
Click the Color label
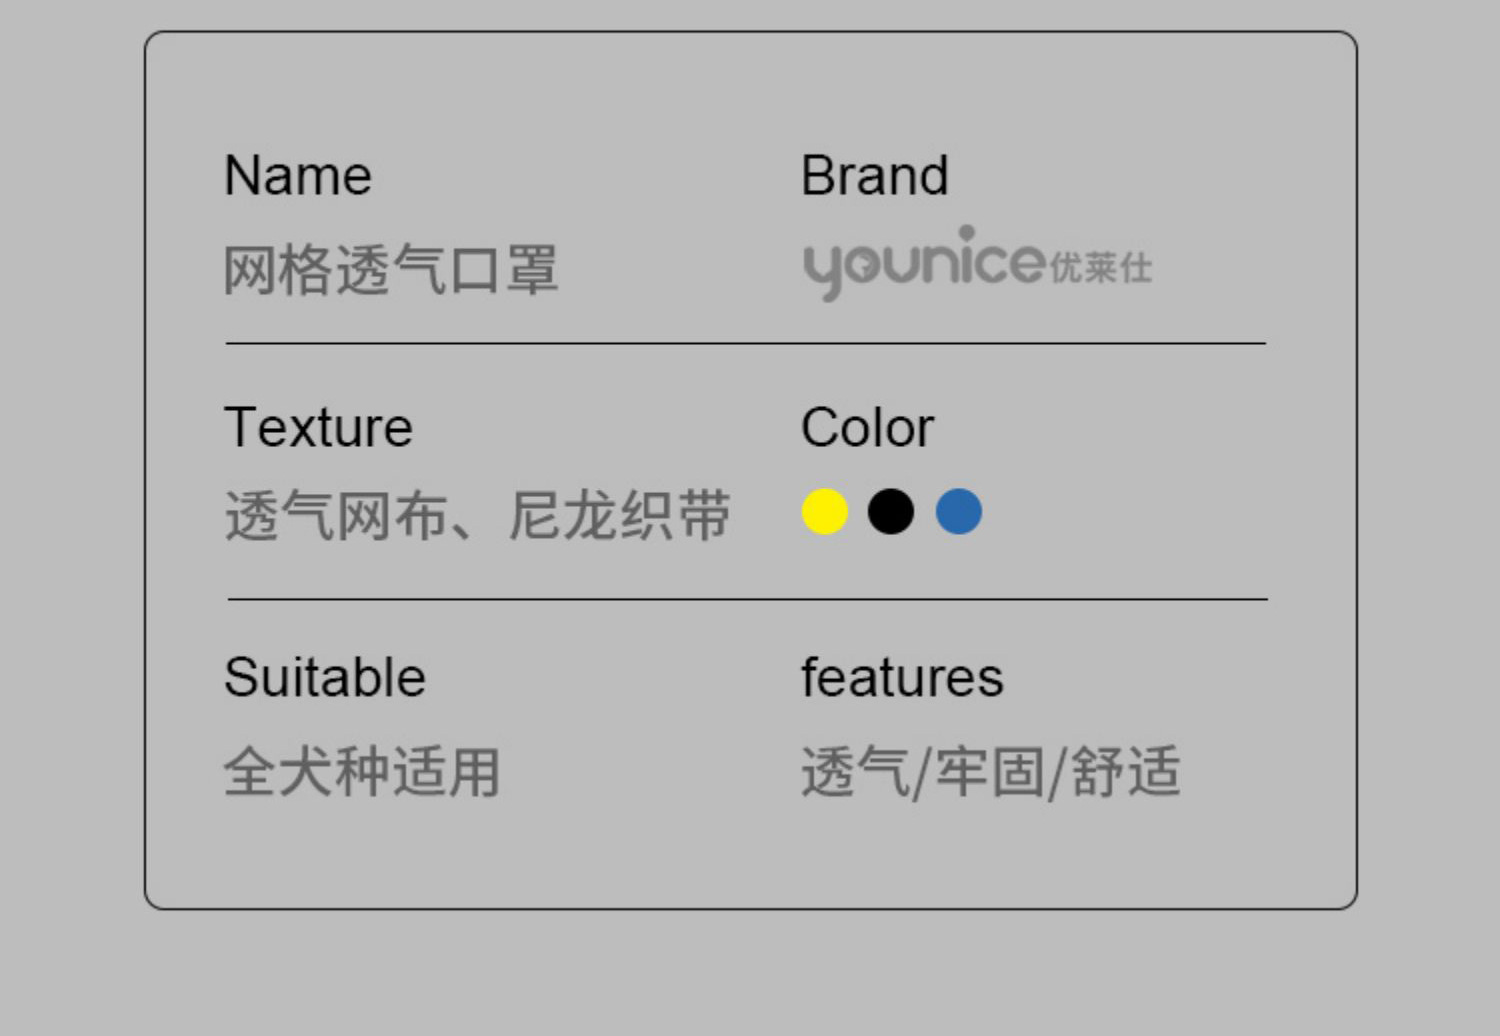867,428
